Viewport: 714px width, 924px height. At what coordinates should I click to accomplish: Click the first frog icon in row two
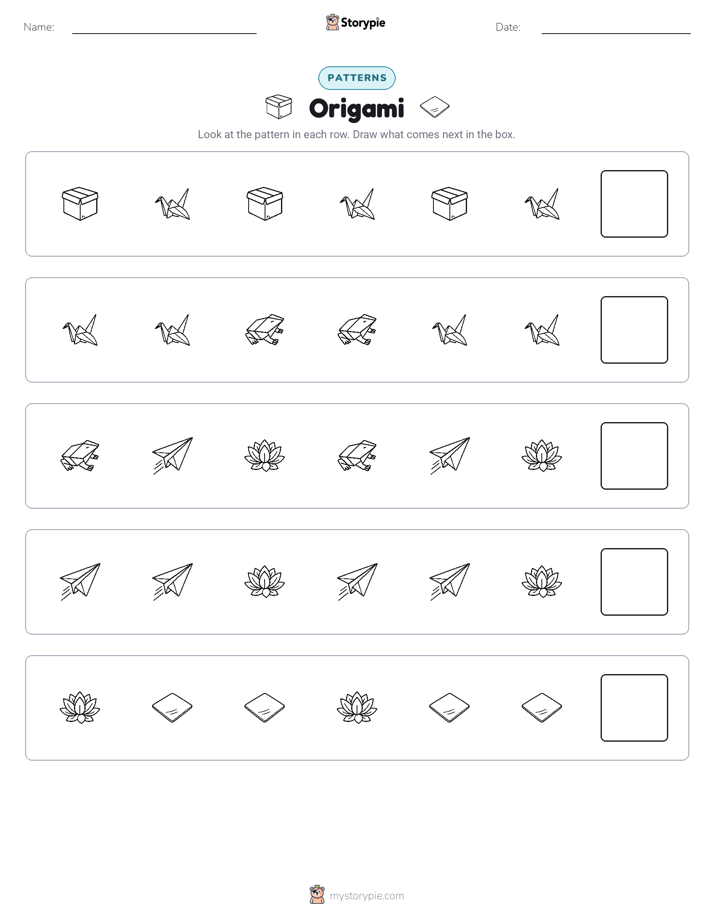265,330
